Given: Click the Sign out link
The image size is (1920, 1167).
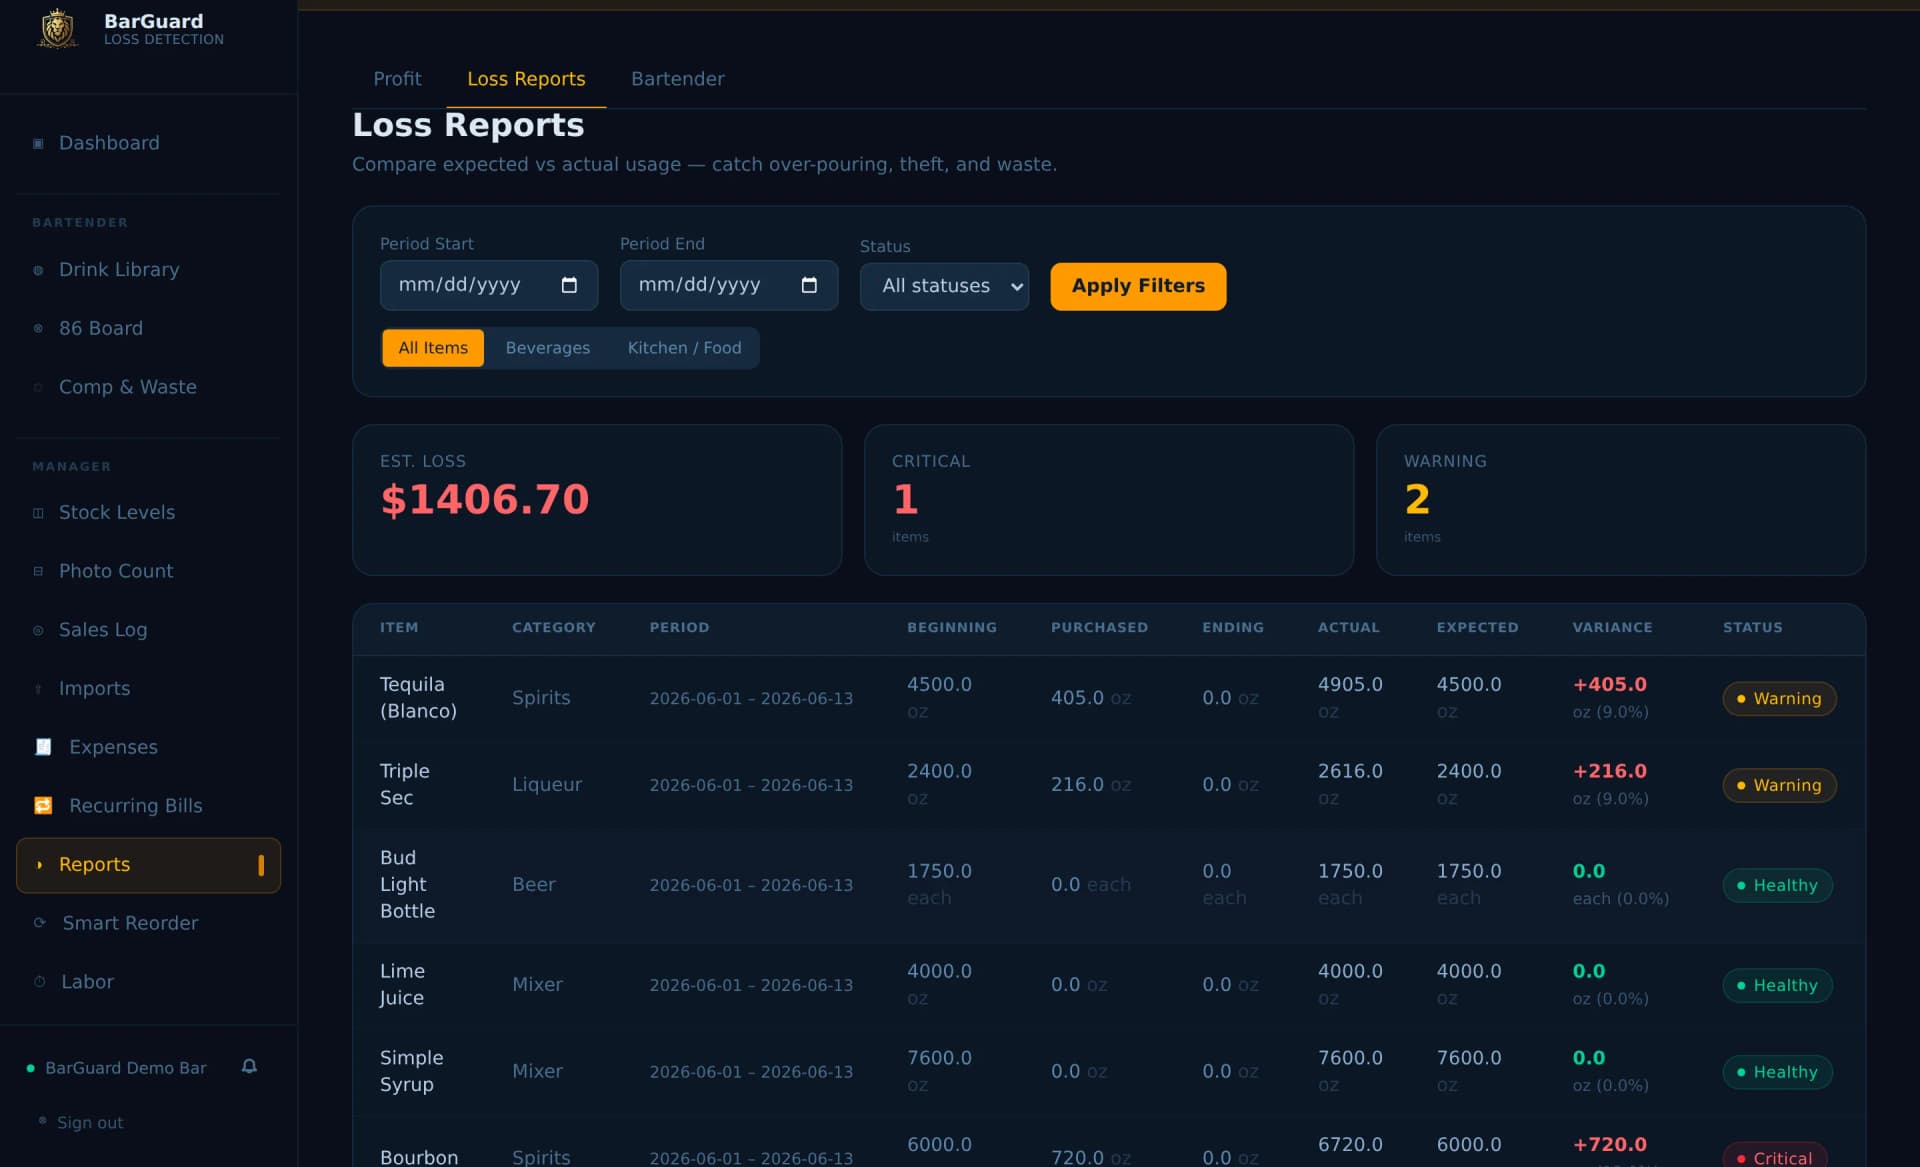Looking at the screenshot, I should tap(90, 1123).
